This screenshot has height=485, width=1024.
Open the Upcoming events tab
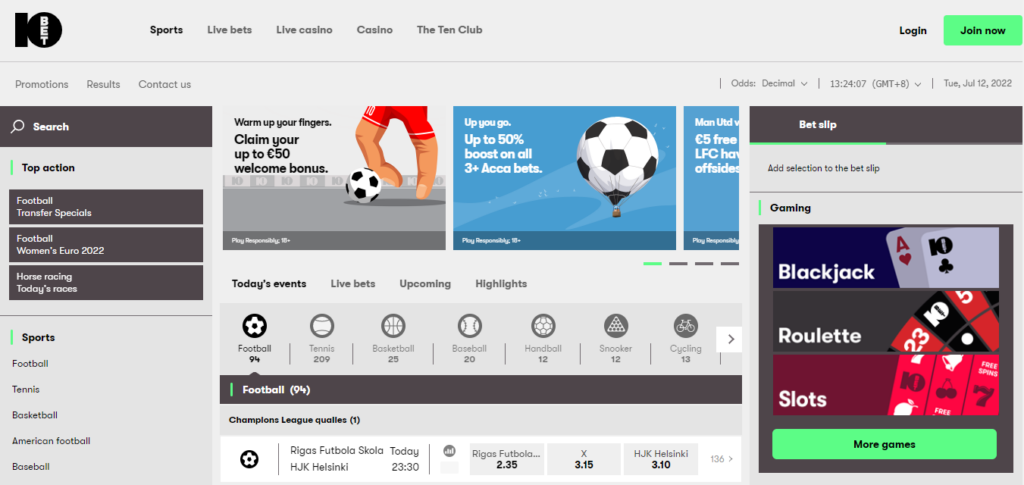pos(425,284)
